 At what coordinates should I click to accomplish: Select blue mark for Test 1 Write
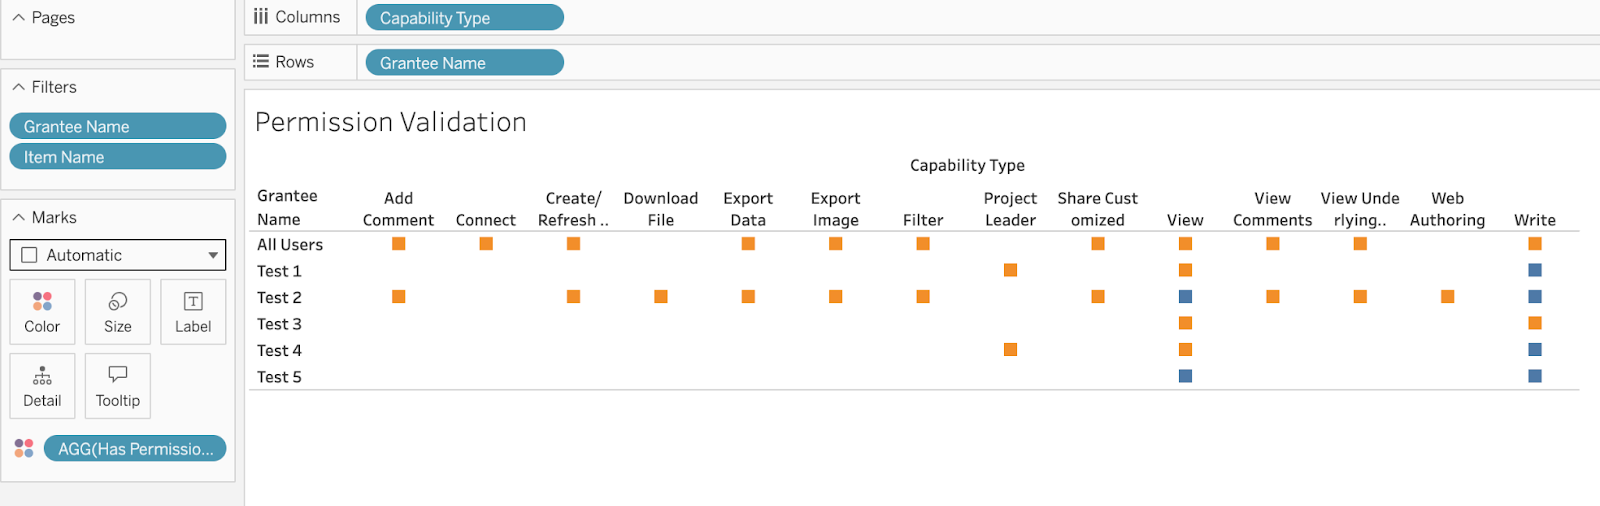(1535, 270)
